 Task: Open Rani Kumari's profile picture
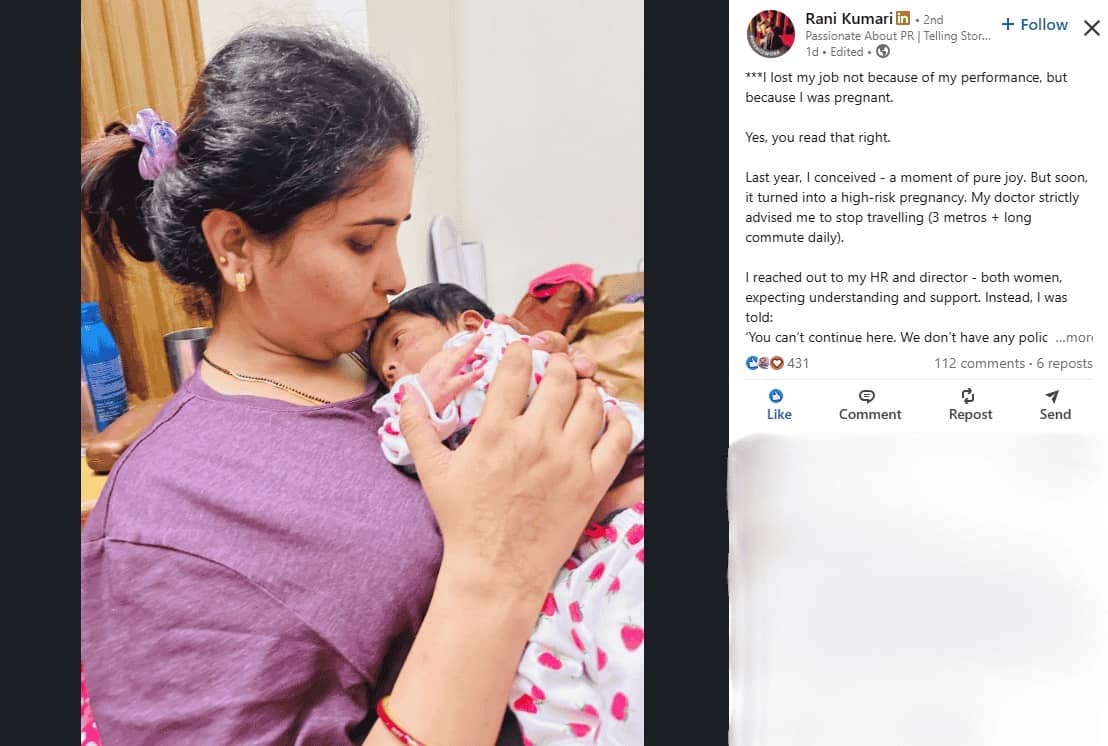click(x=770, y=34)
